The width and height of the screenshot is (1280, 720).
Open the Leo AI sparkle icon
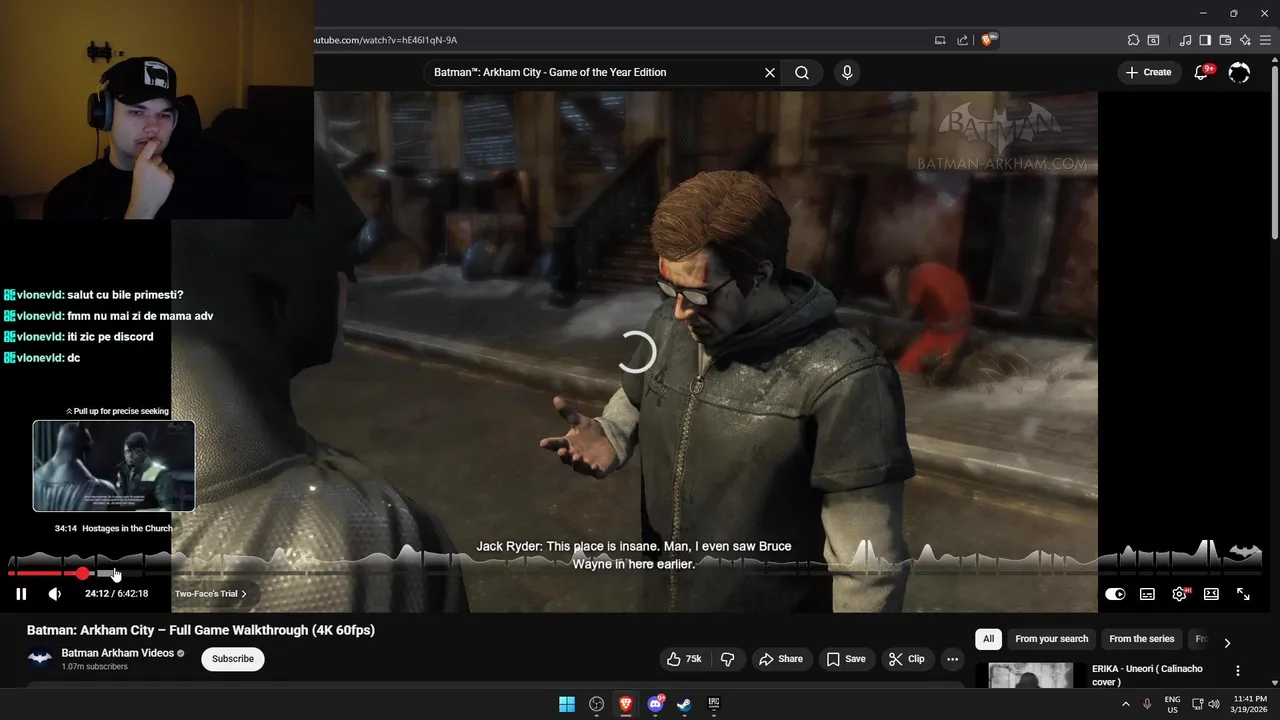pos(1245,40)
